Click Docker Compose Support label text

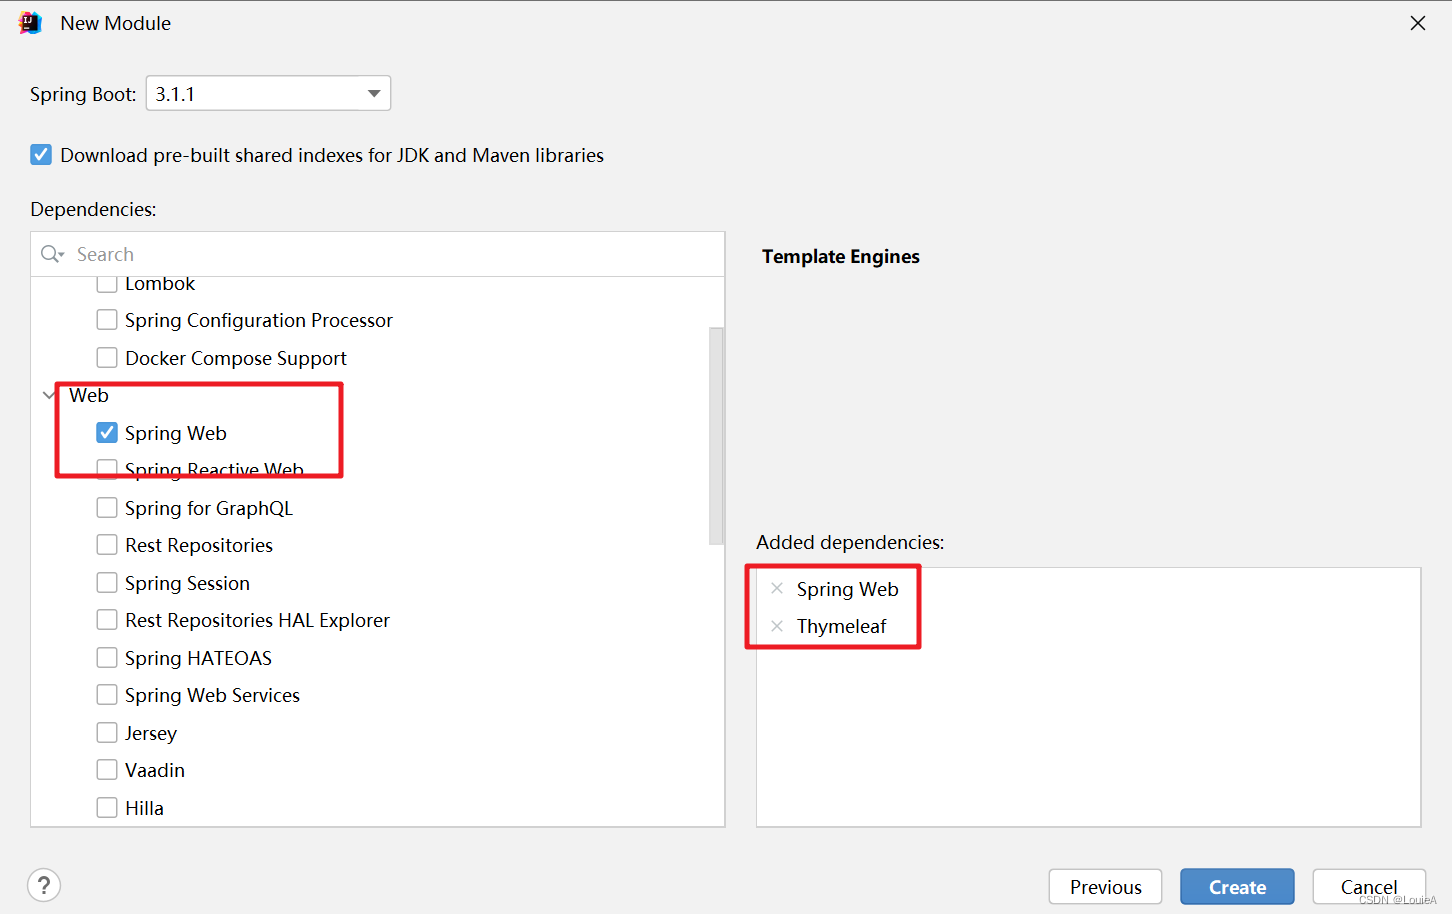(x=236, y=358)
